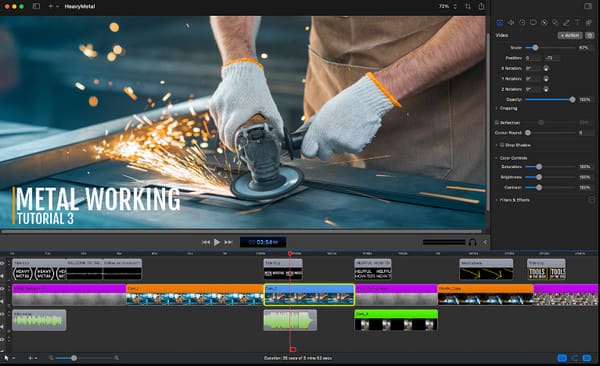Mute the main video track speaker icon

(3, 301)
